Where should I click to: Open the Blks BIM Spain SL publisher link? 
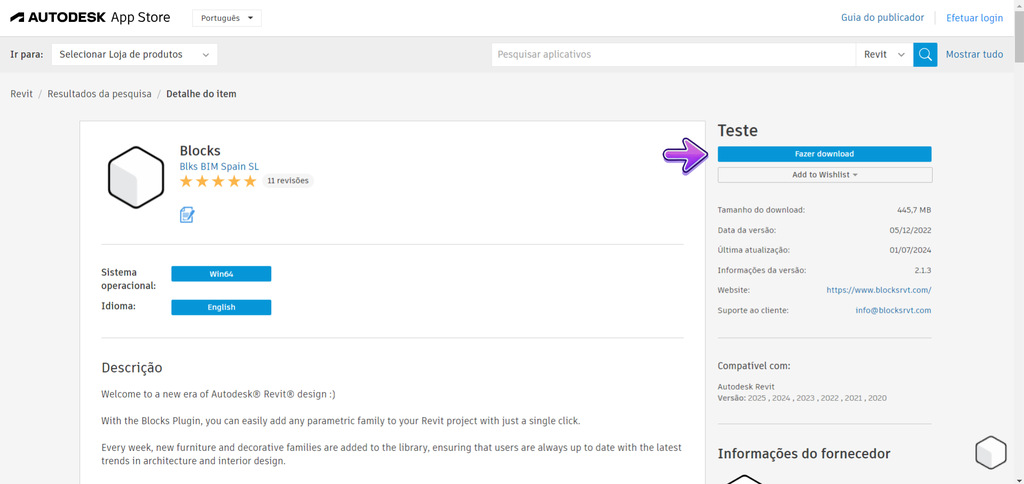point(219,166)
